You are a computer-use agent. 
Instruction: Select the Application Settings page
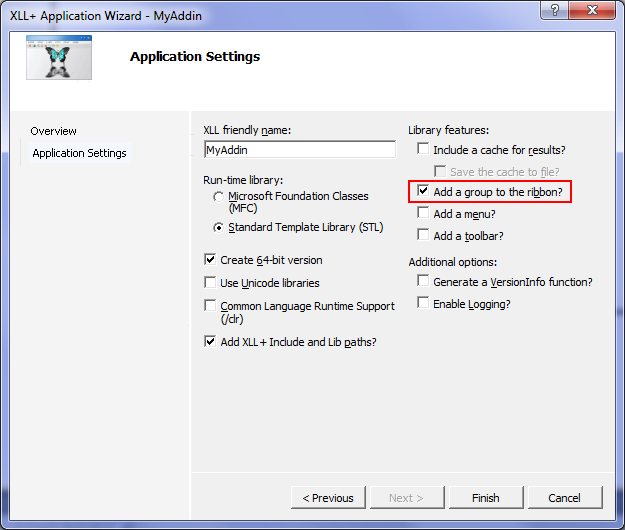[79, 153]
